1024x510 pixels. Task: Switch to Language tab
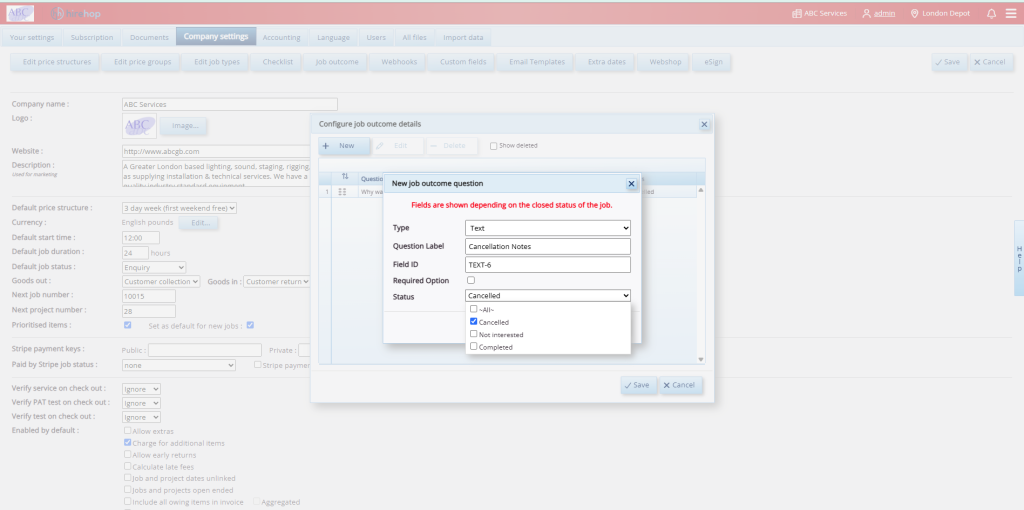(x=334, y=37)
